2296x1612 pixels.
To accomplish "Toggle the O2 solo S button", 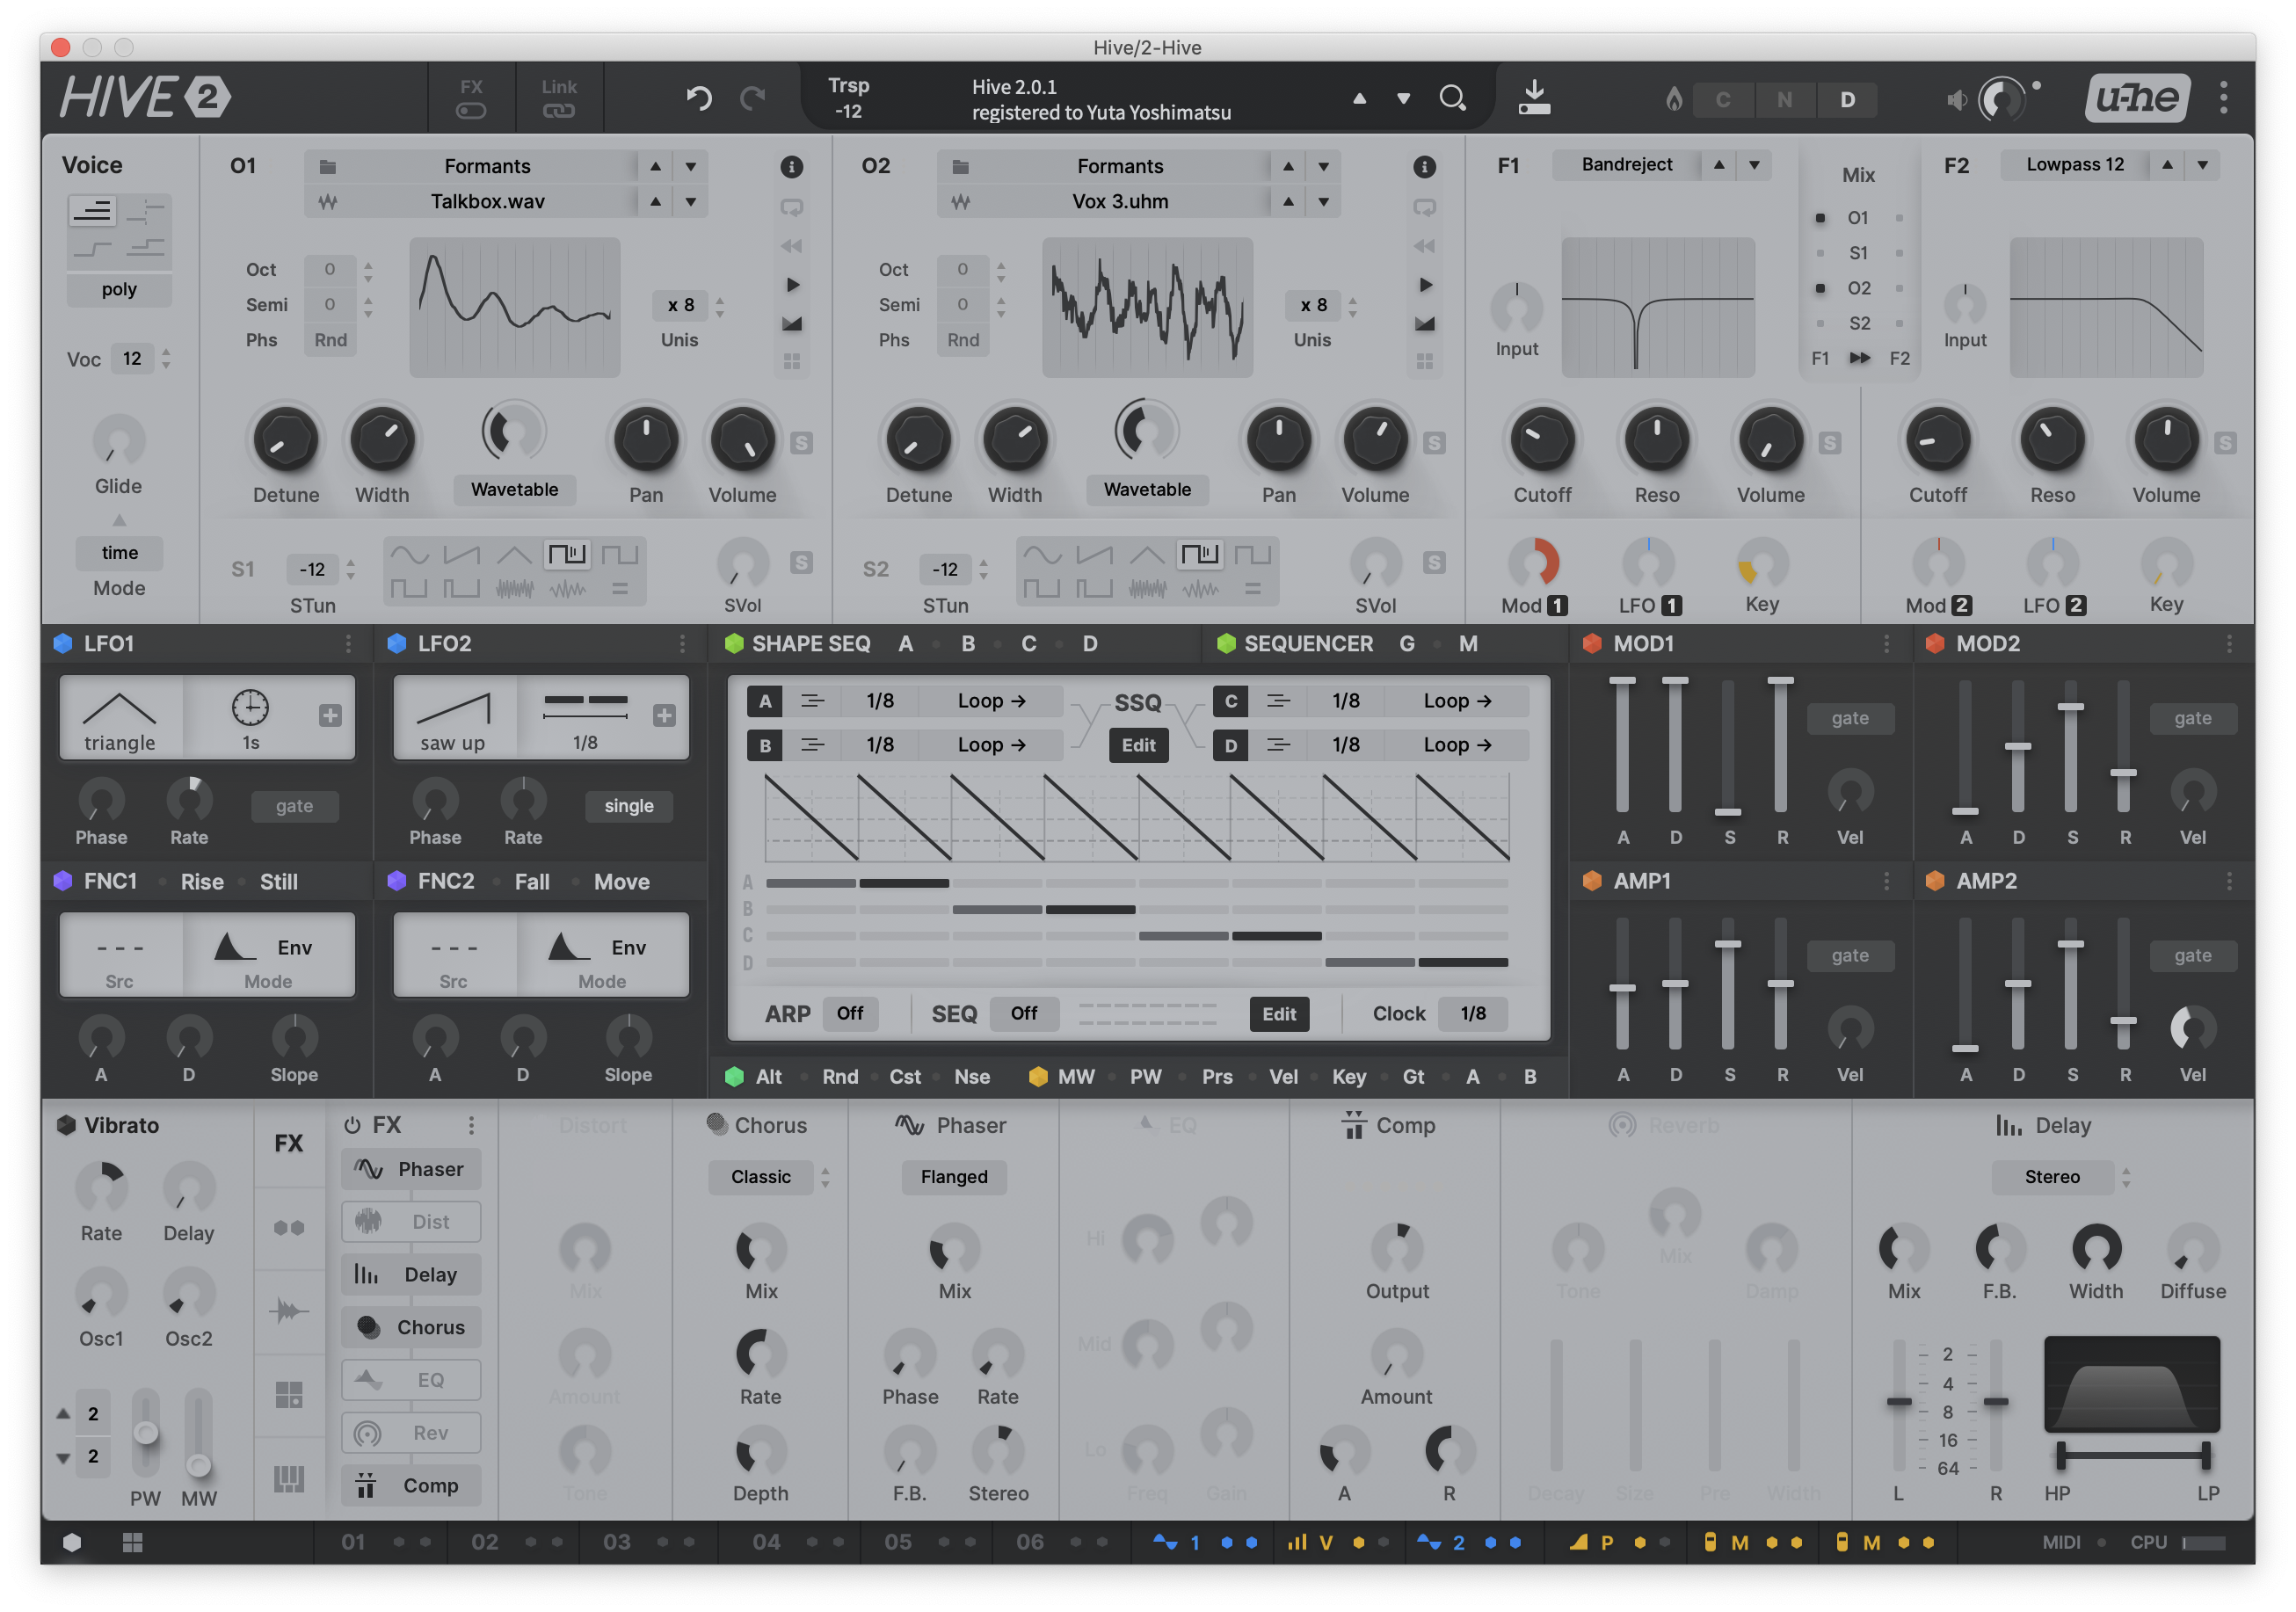I will click(1434, 442).
